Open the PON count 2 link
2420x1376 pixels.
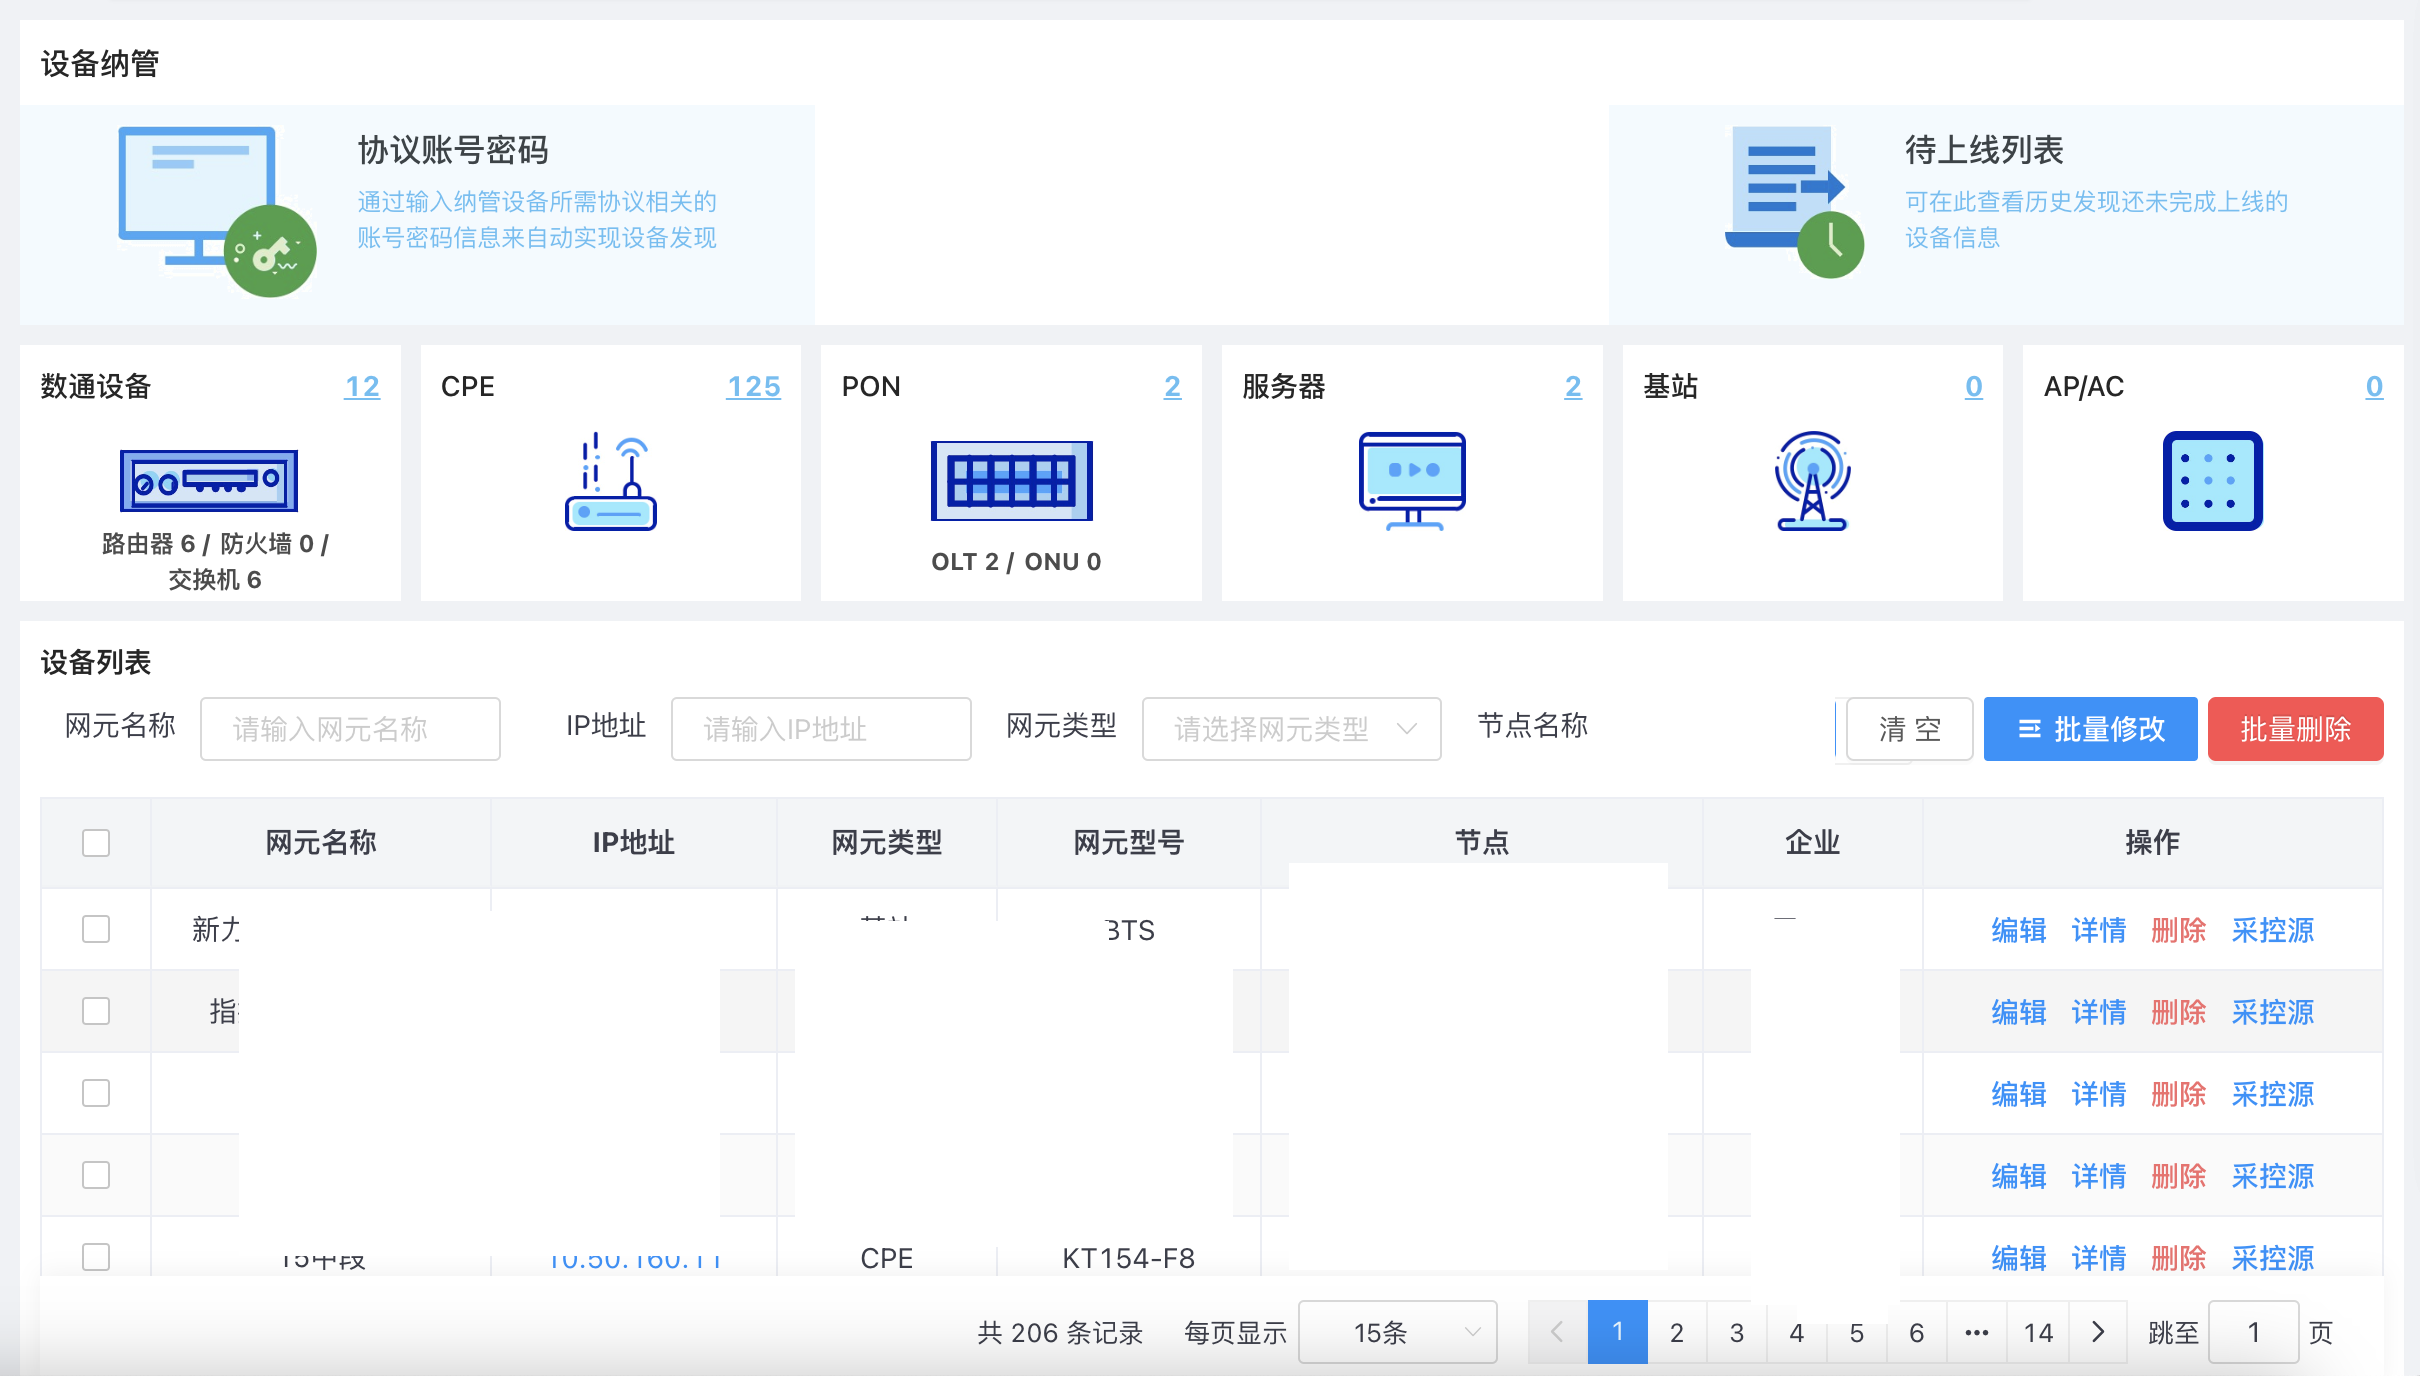pos(1172,386)
